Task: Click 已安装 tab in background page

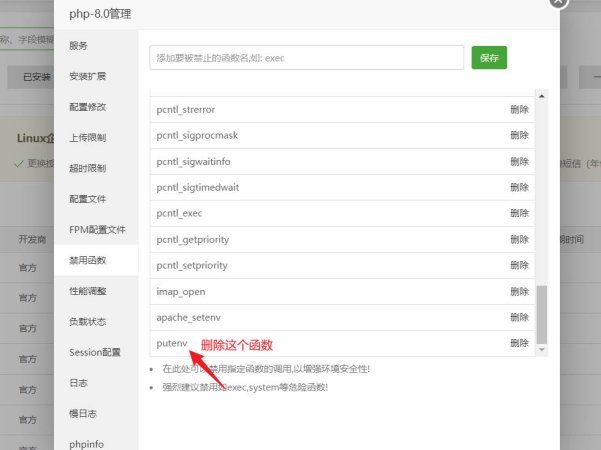Action: pos(37,77)
